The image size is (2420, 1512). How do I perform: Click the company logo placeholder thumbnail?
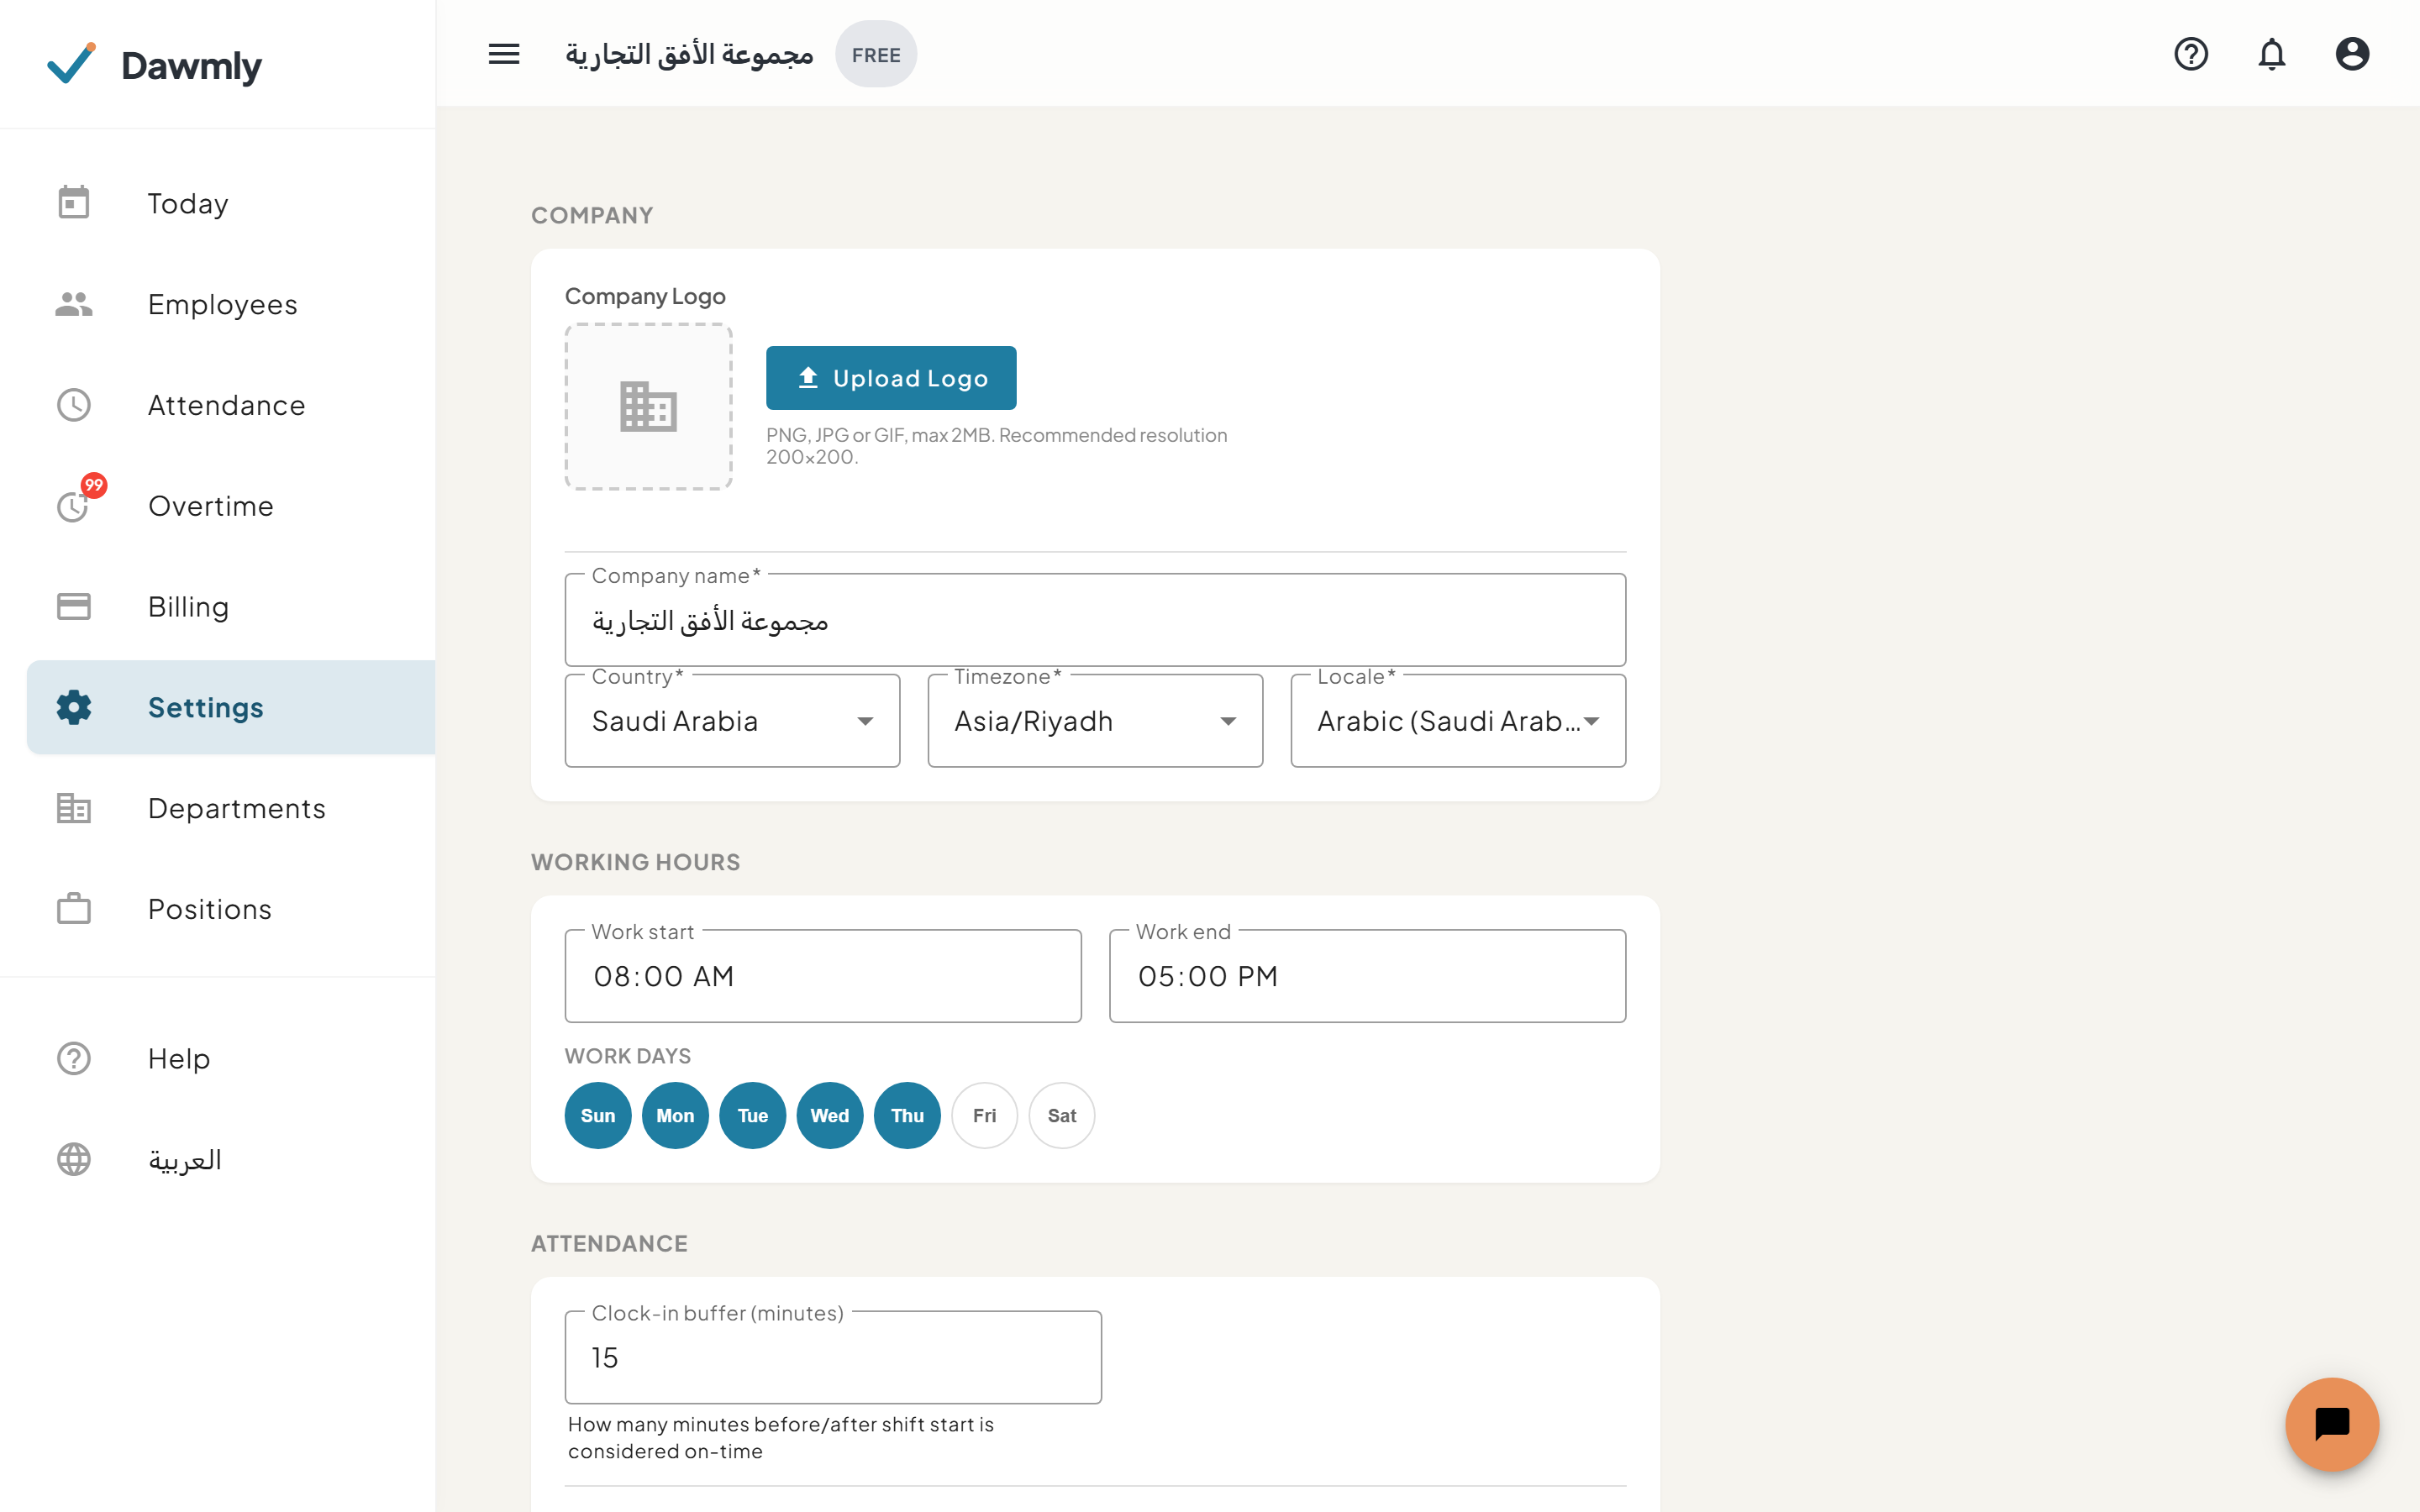coord(648,406)
